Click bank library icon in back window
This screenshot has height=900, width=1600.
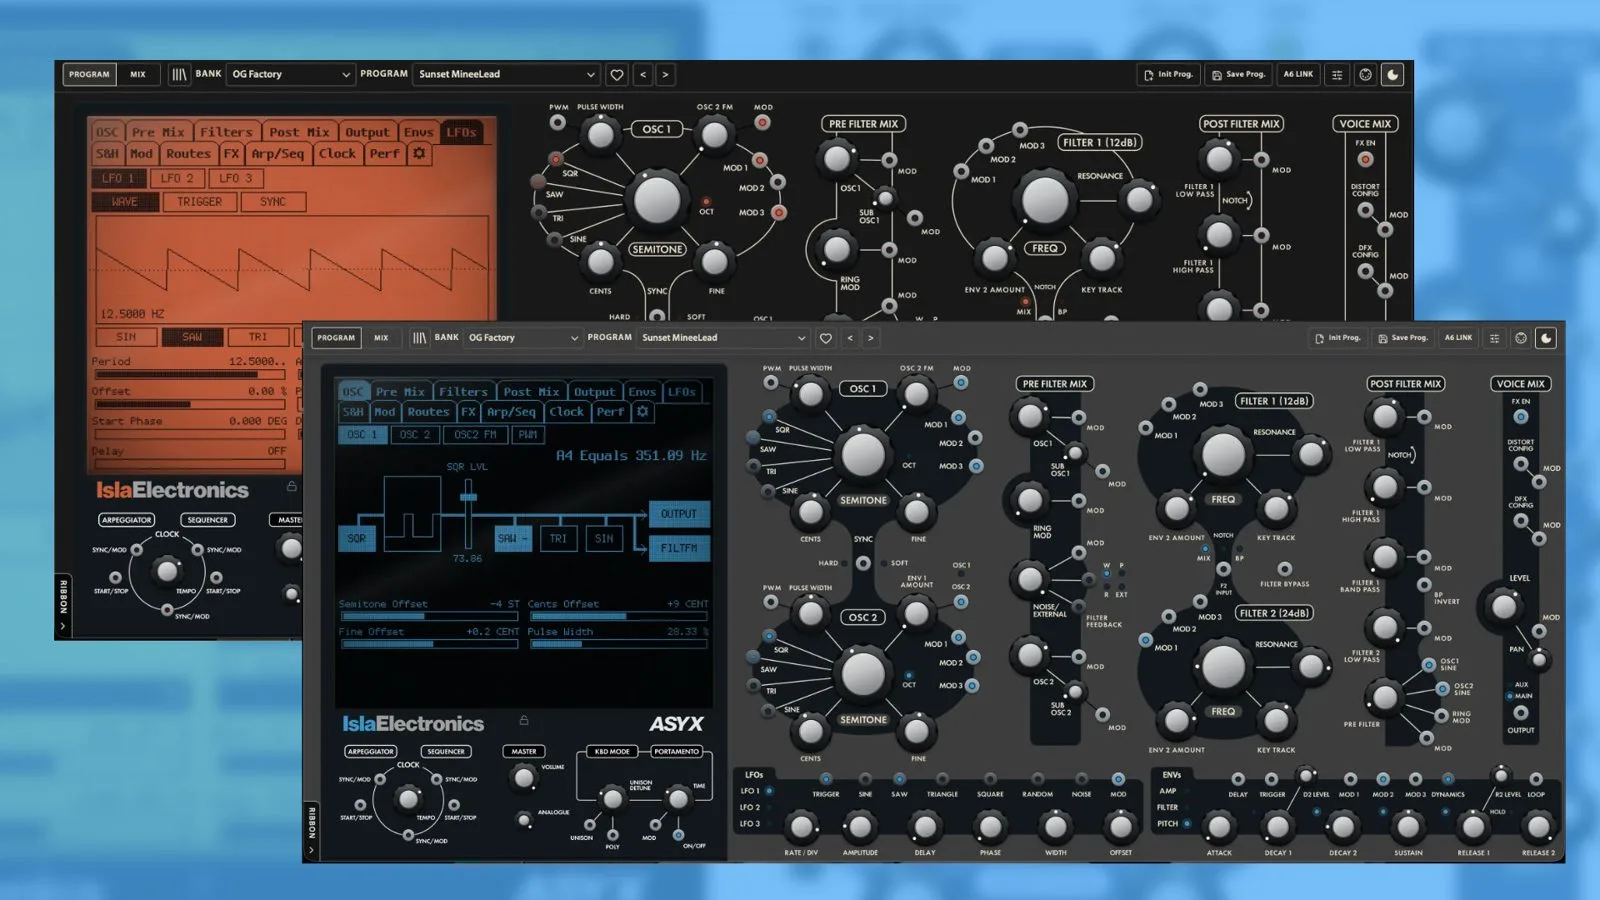(x=179, y=74)
